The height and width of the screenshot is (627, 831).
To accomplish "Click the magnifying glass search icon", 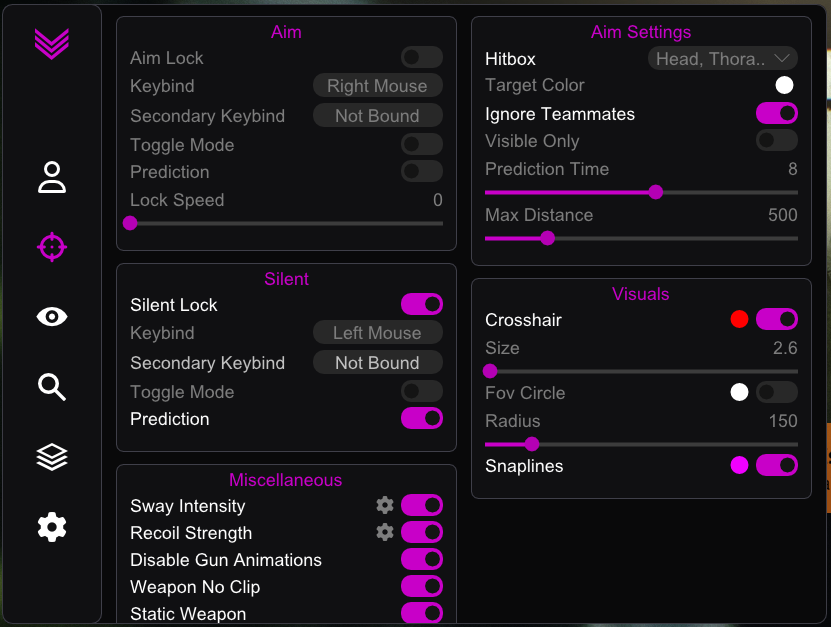I will [x=52, y=387].
